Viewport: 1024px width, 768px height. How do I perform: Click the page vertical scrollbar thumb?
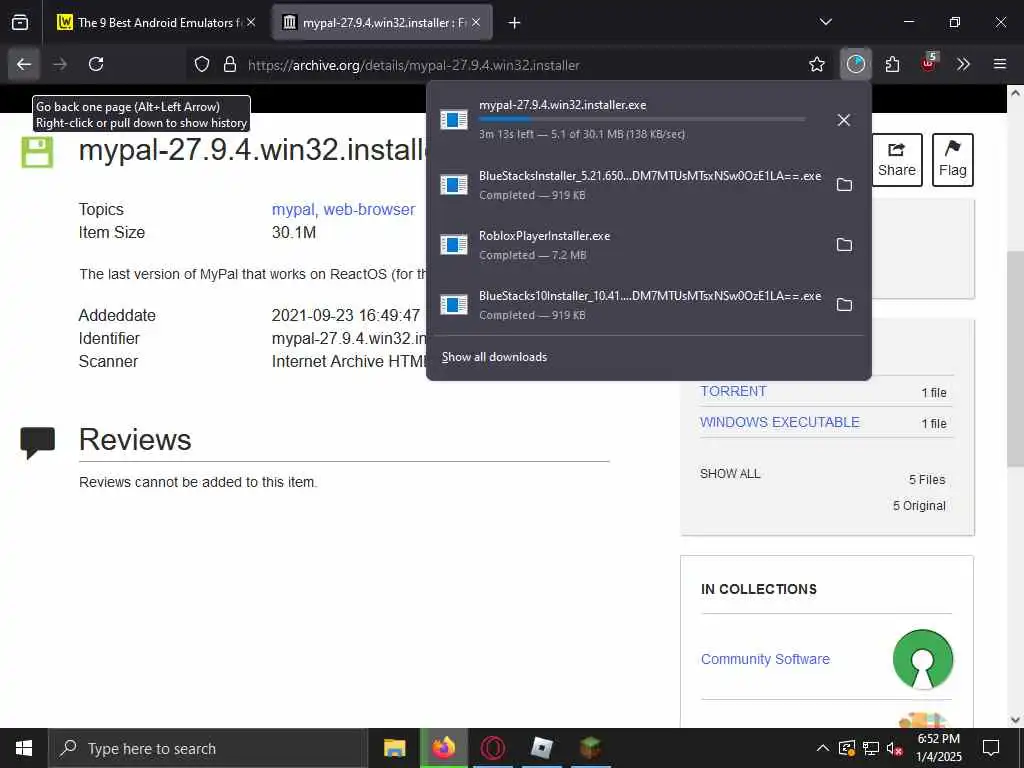[1015, 358]
